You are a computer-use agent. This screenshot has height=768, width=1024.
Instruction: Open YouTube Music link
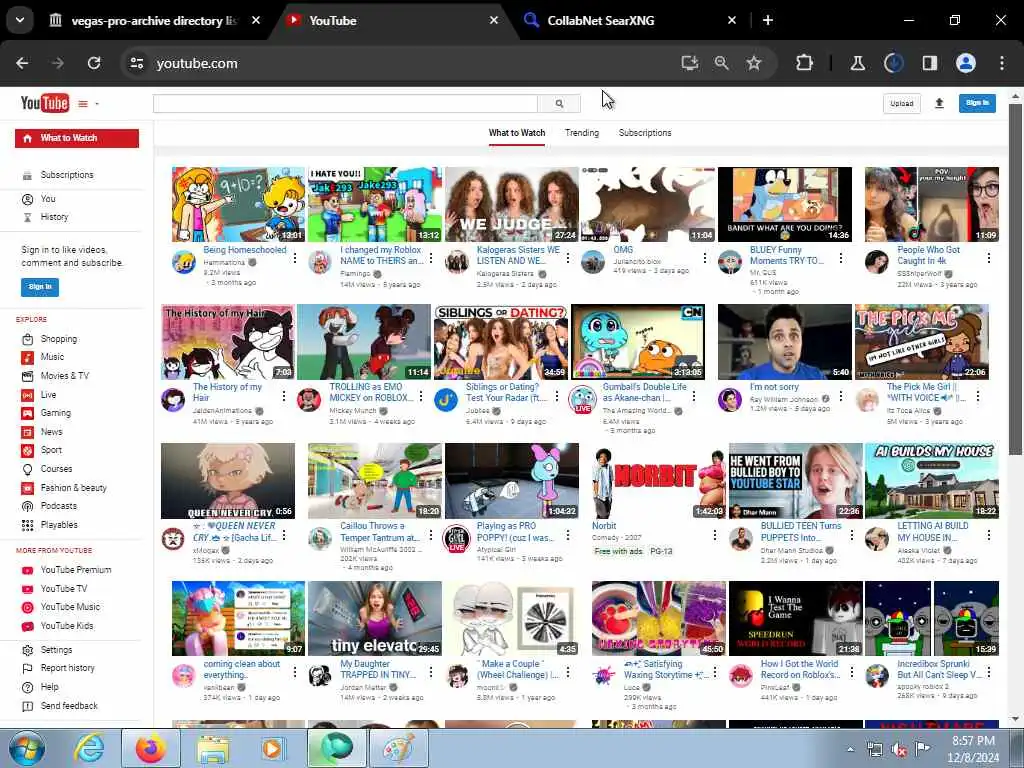point(70,607)
